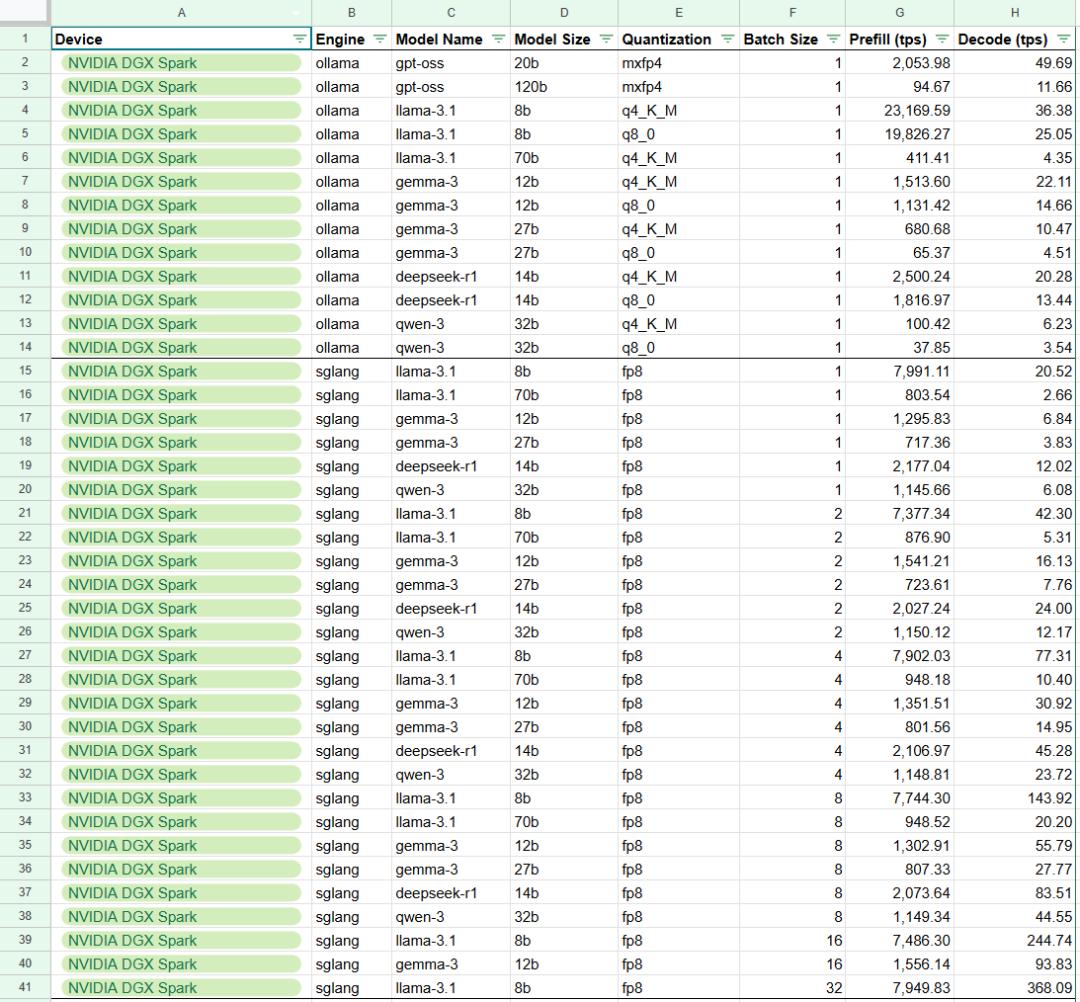The height and width of the screenshot is (1002, 1080).
Task: Open the Engine column filter
Action: point(379,40)
